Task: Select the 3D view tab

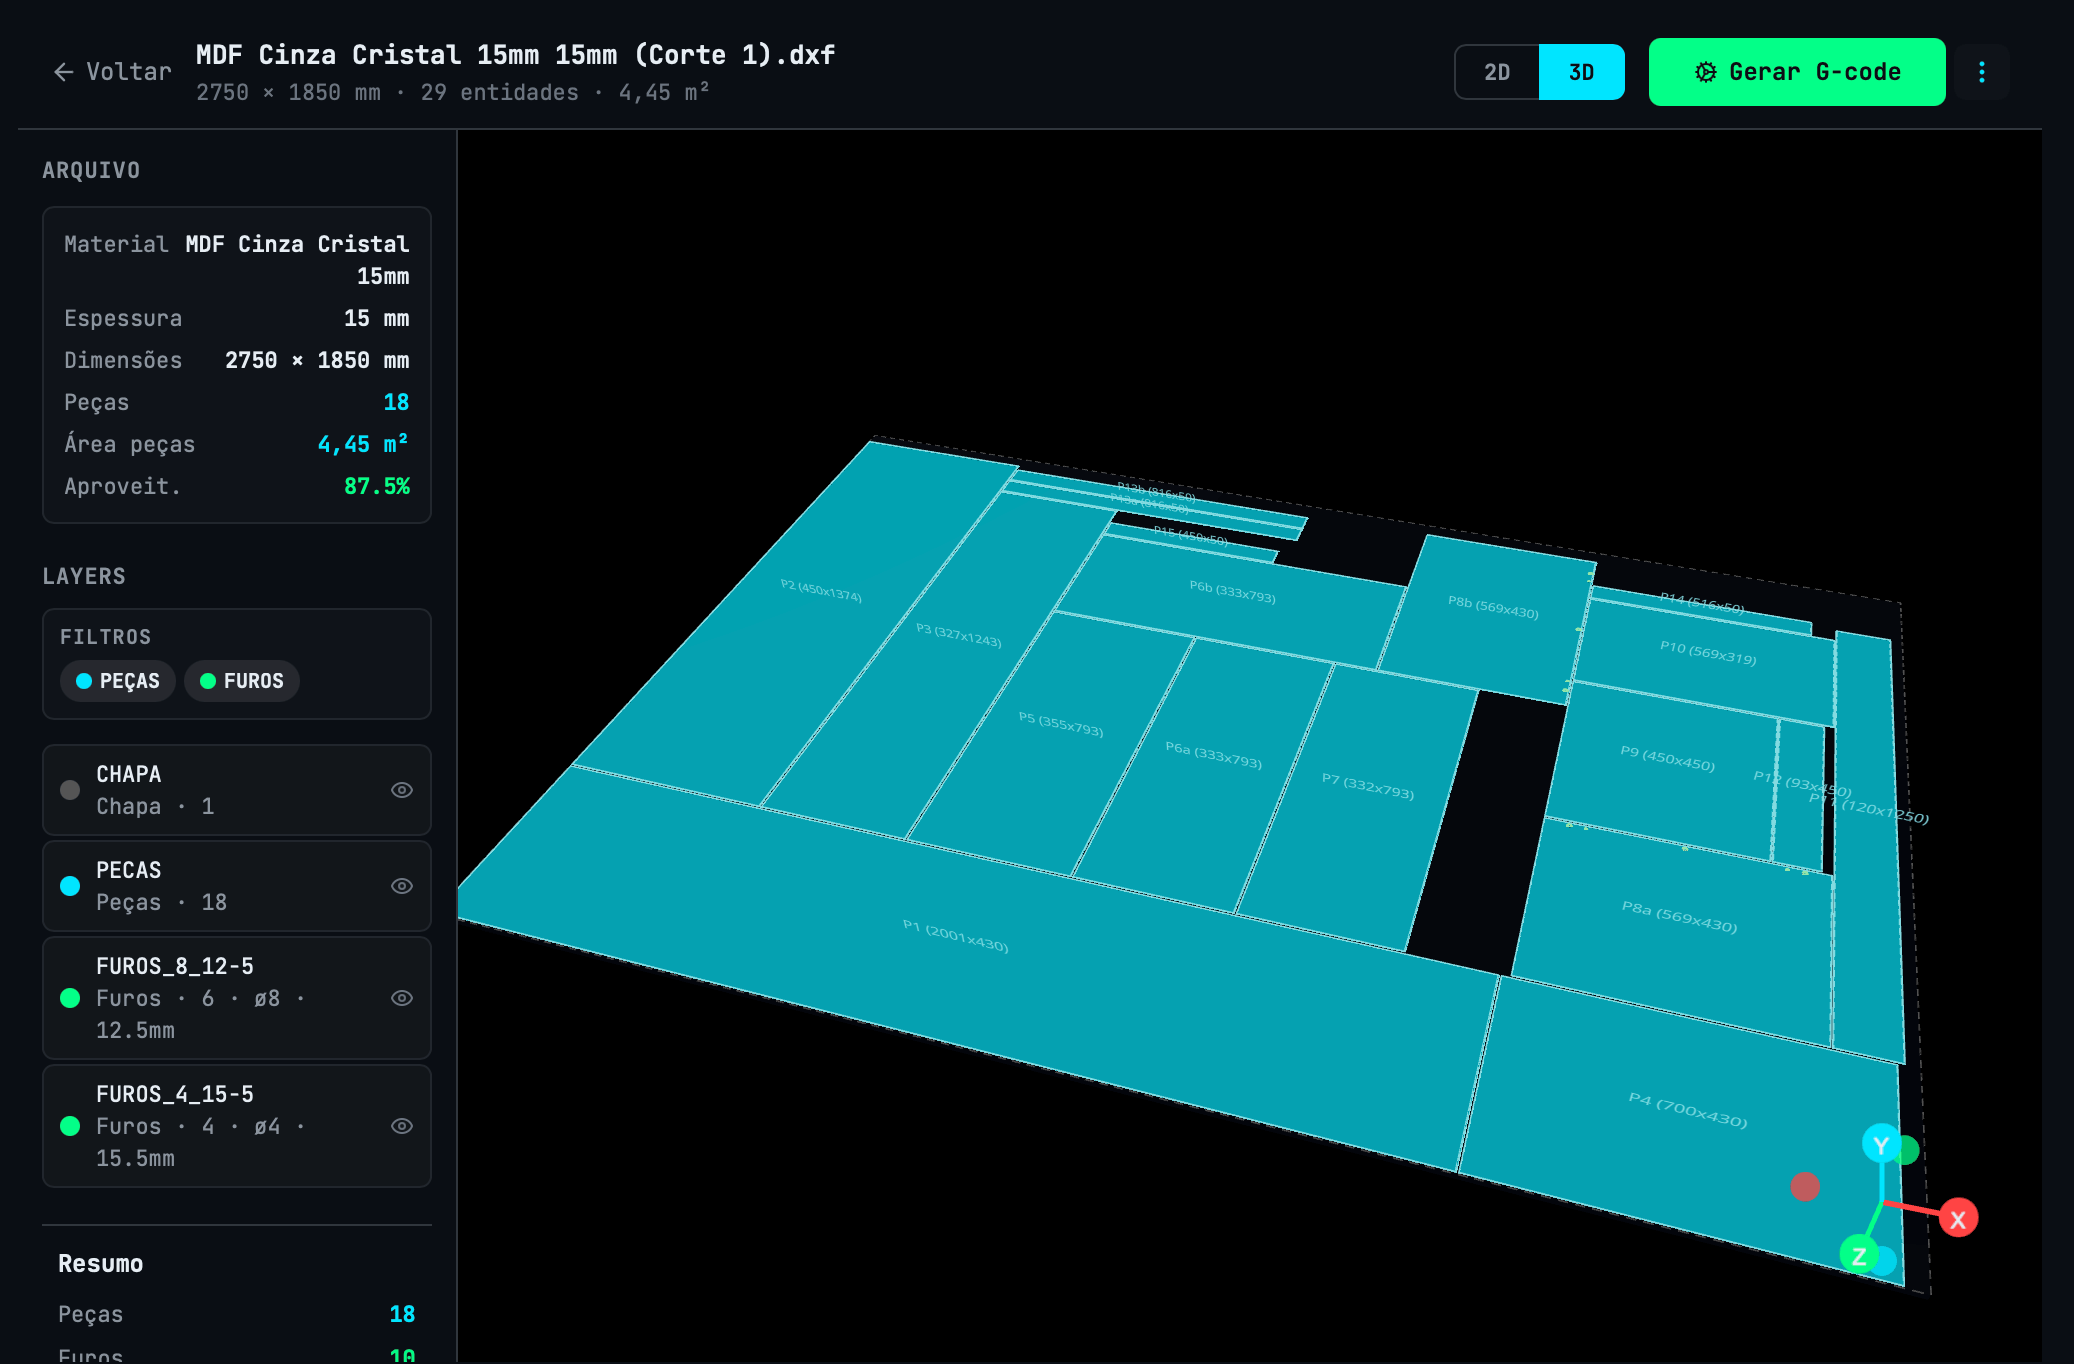Action: [x=1581, y=72]
